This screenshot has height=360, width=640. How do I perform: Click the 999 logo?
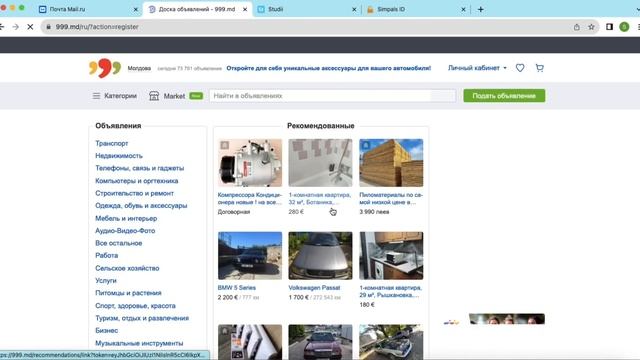click(x=105, y=68)
